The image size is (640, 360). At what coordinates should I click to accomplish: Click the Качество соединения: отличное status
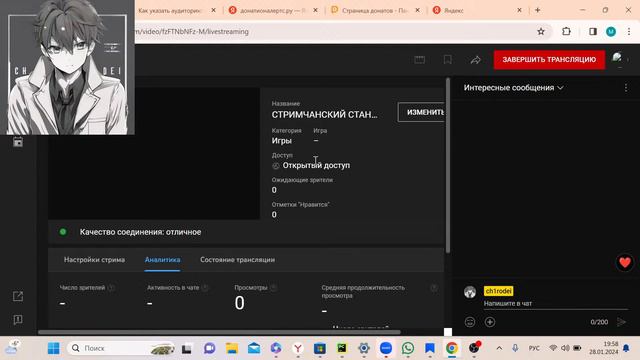(140, 232)
